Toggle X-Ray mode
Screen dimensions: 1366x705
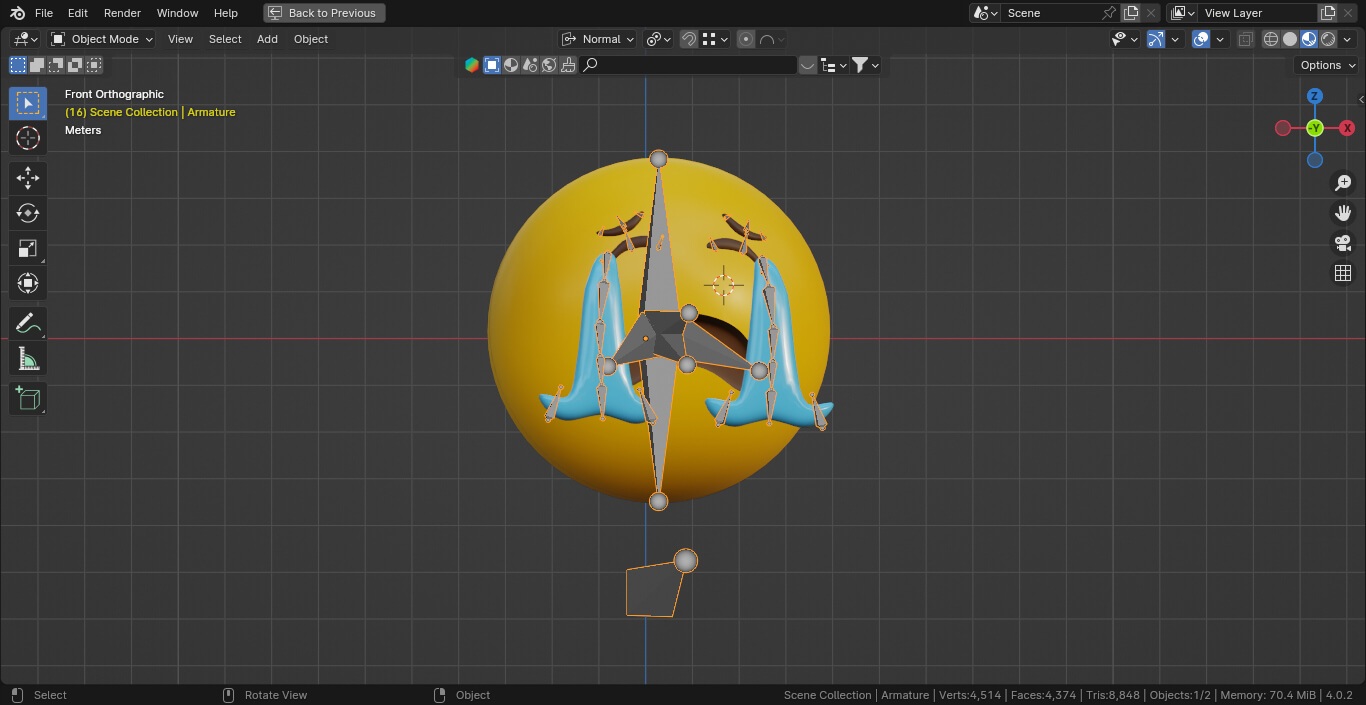click(1245, 39)
